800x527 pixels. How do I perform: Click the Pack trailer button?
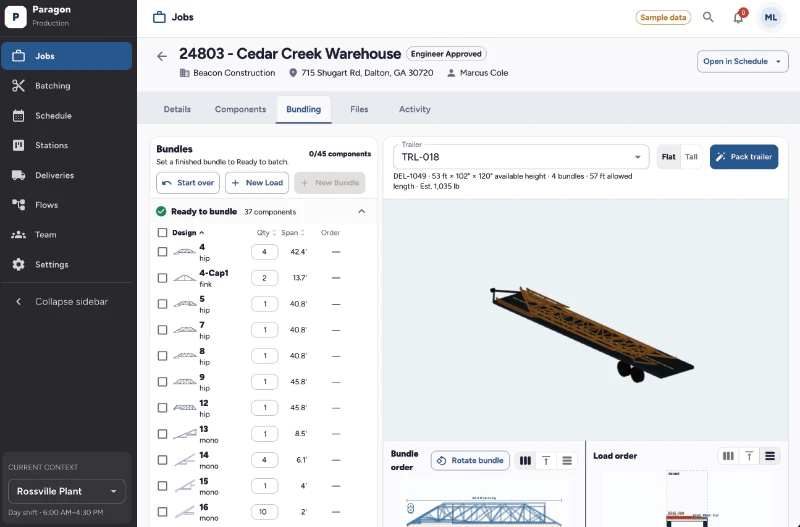744,157
